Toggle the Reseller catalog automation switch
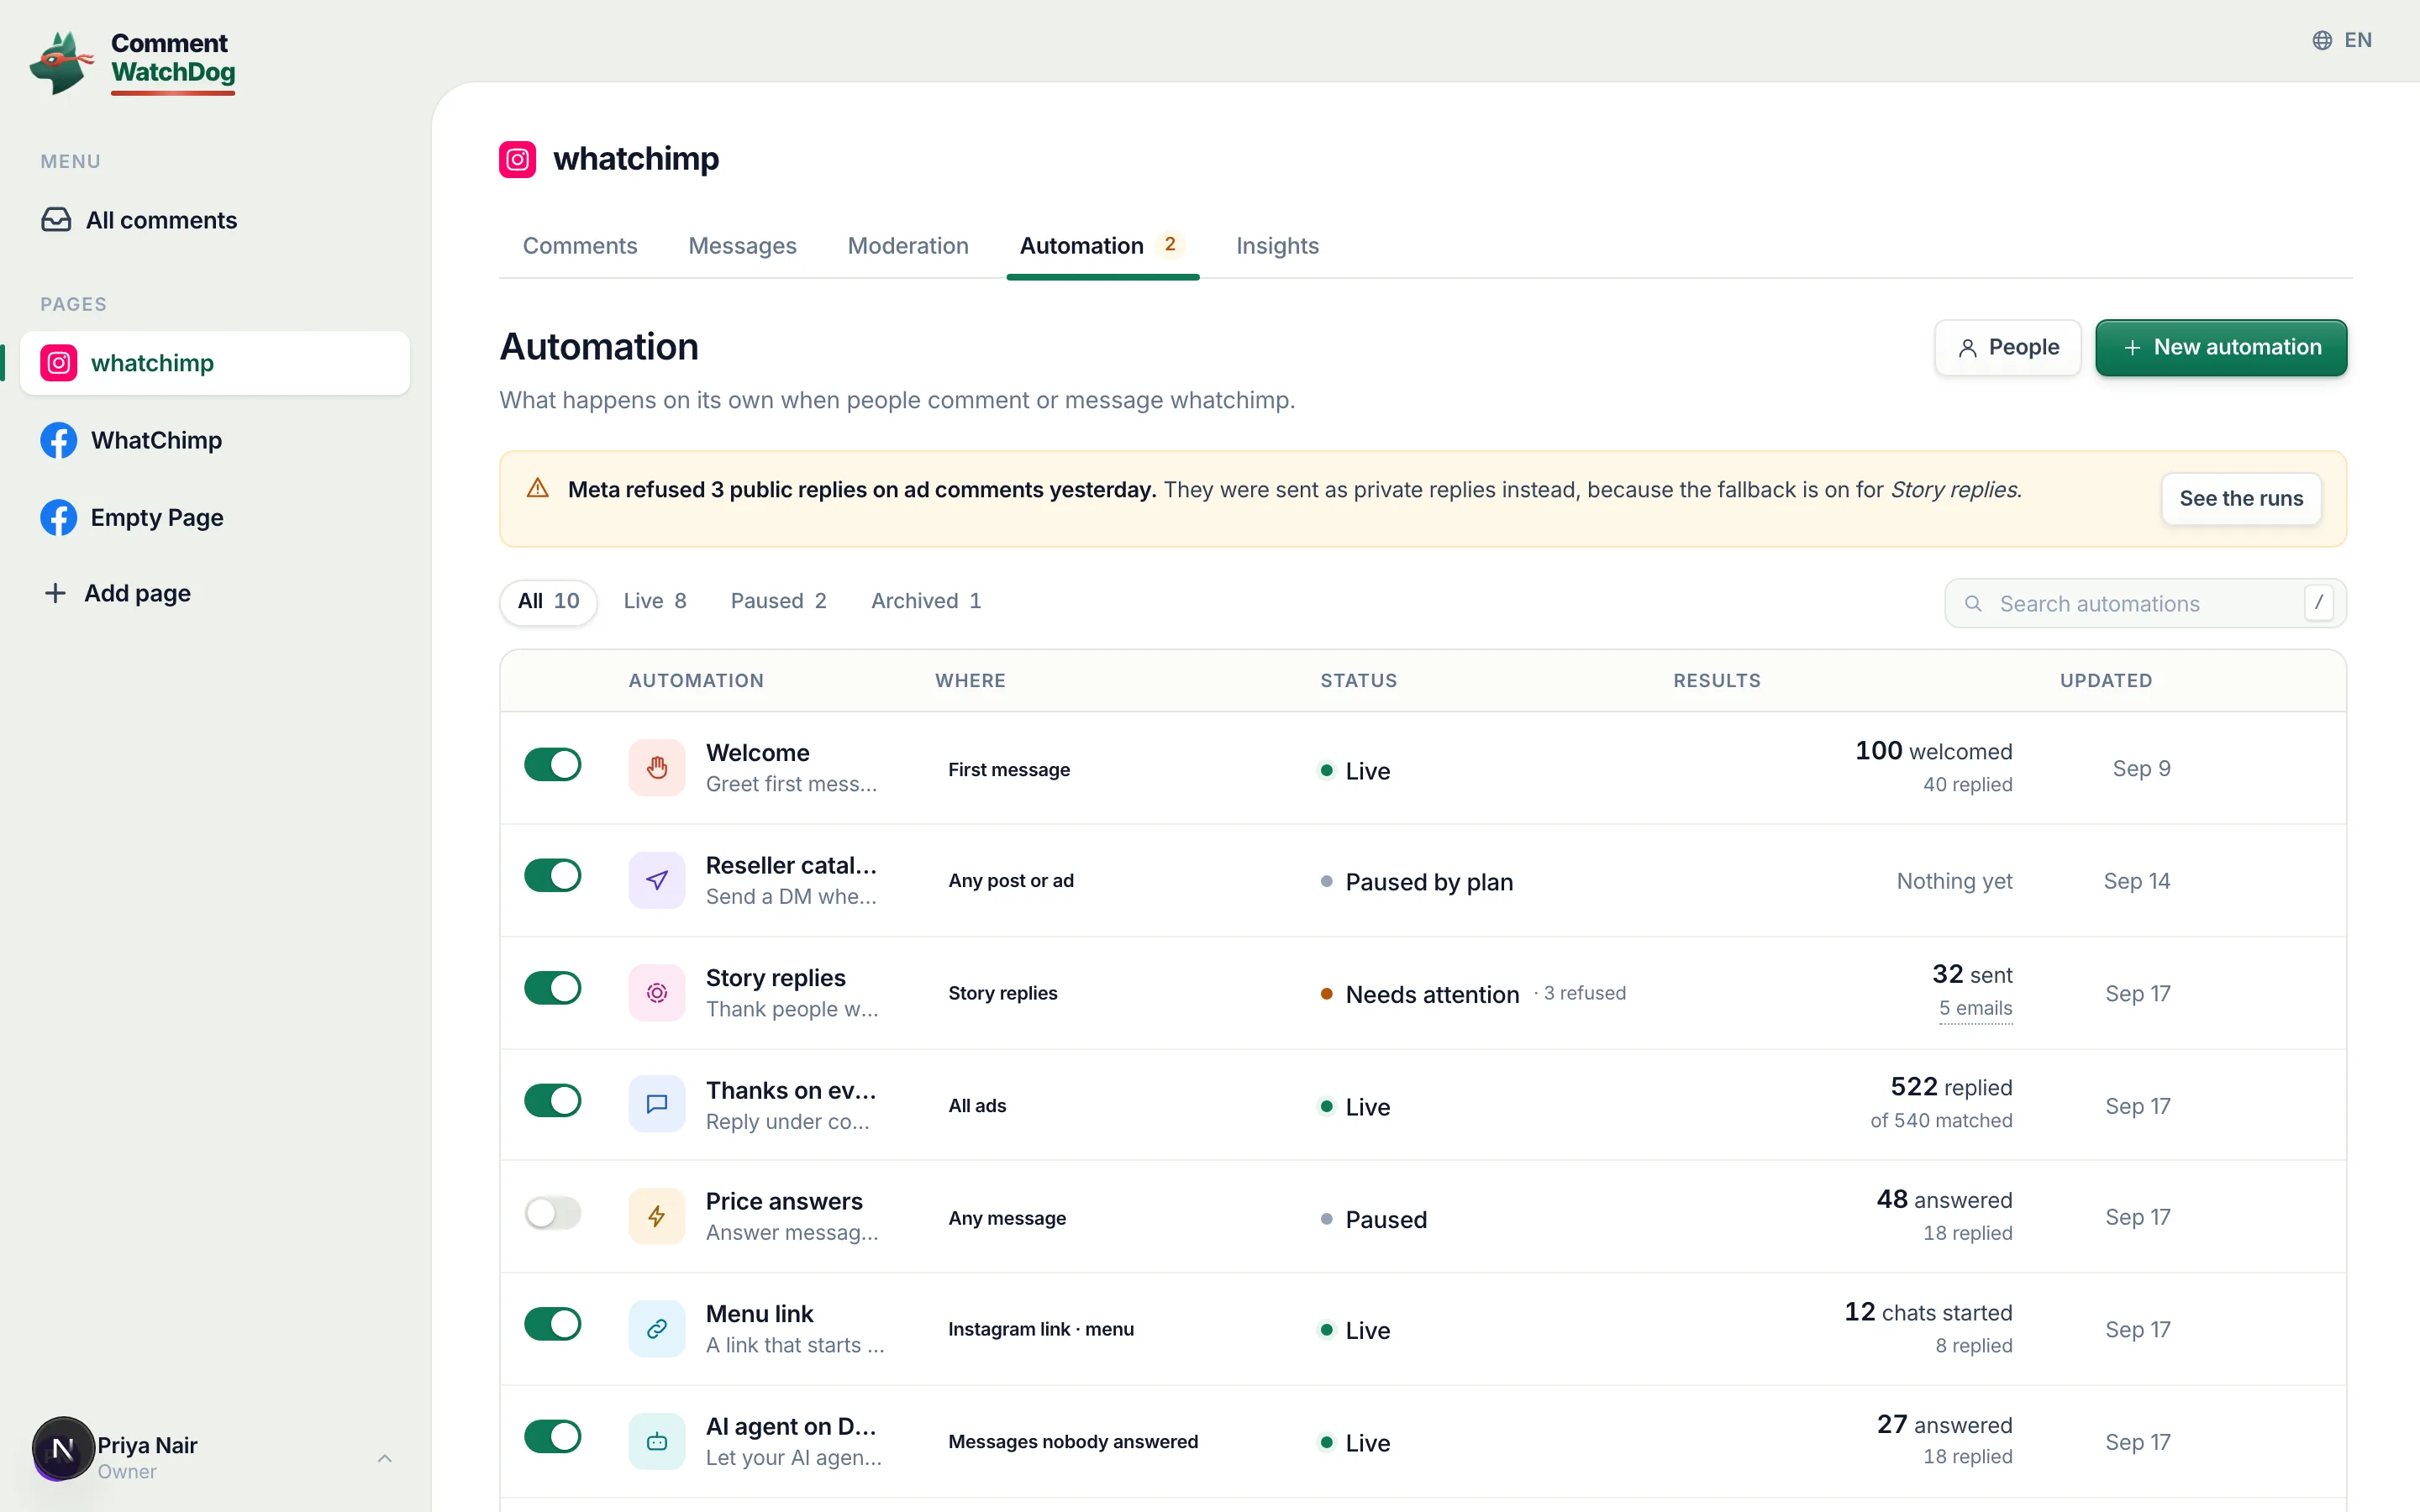Viewport: 2420px width, 1512px height. [x=552, y=875]
